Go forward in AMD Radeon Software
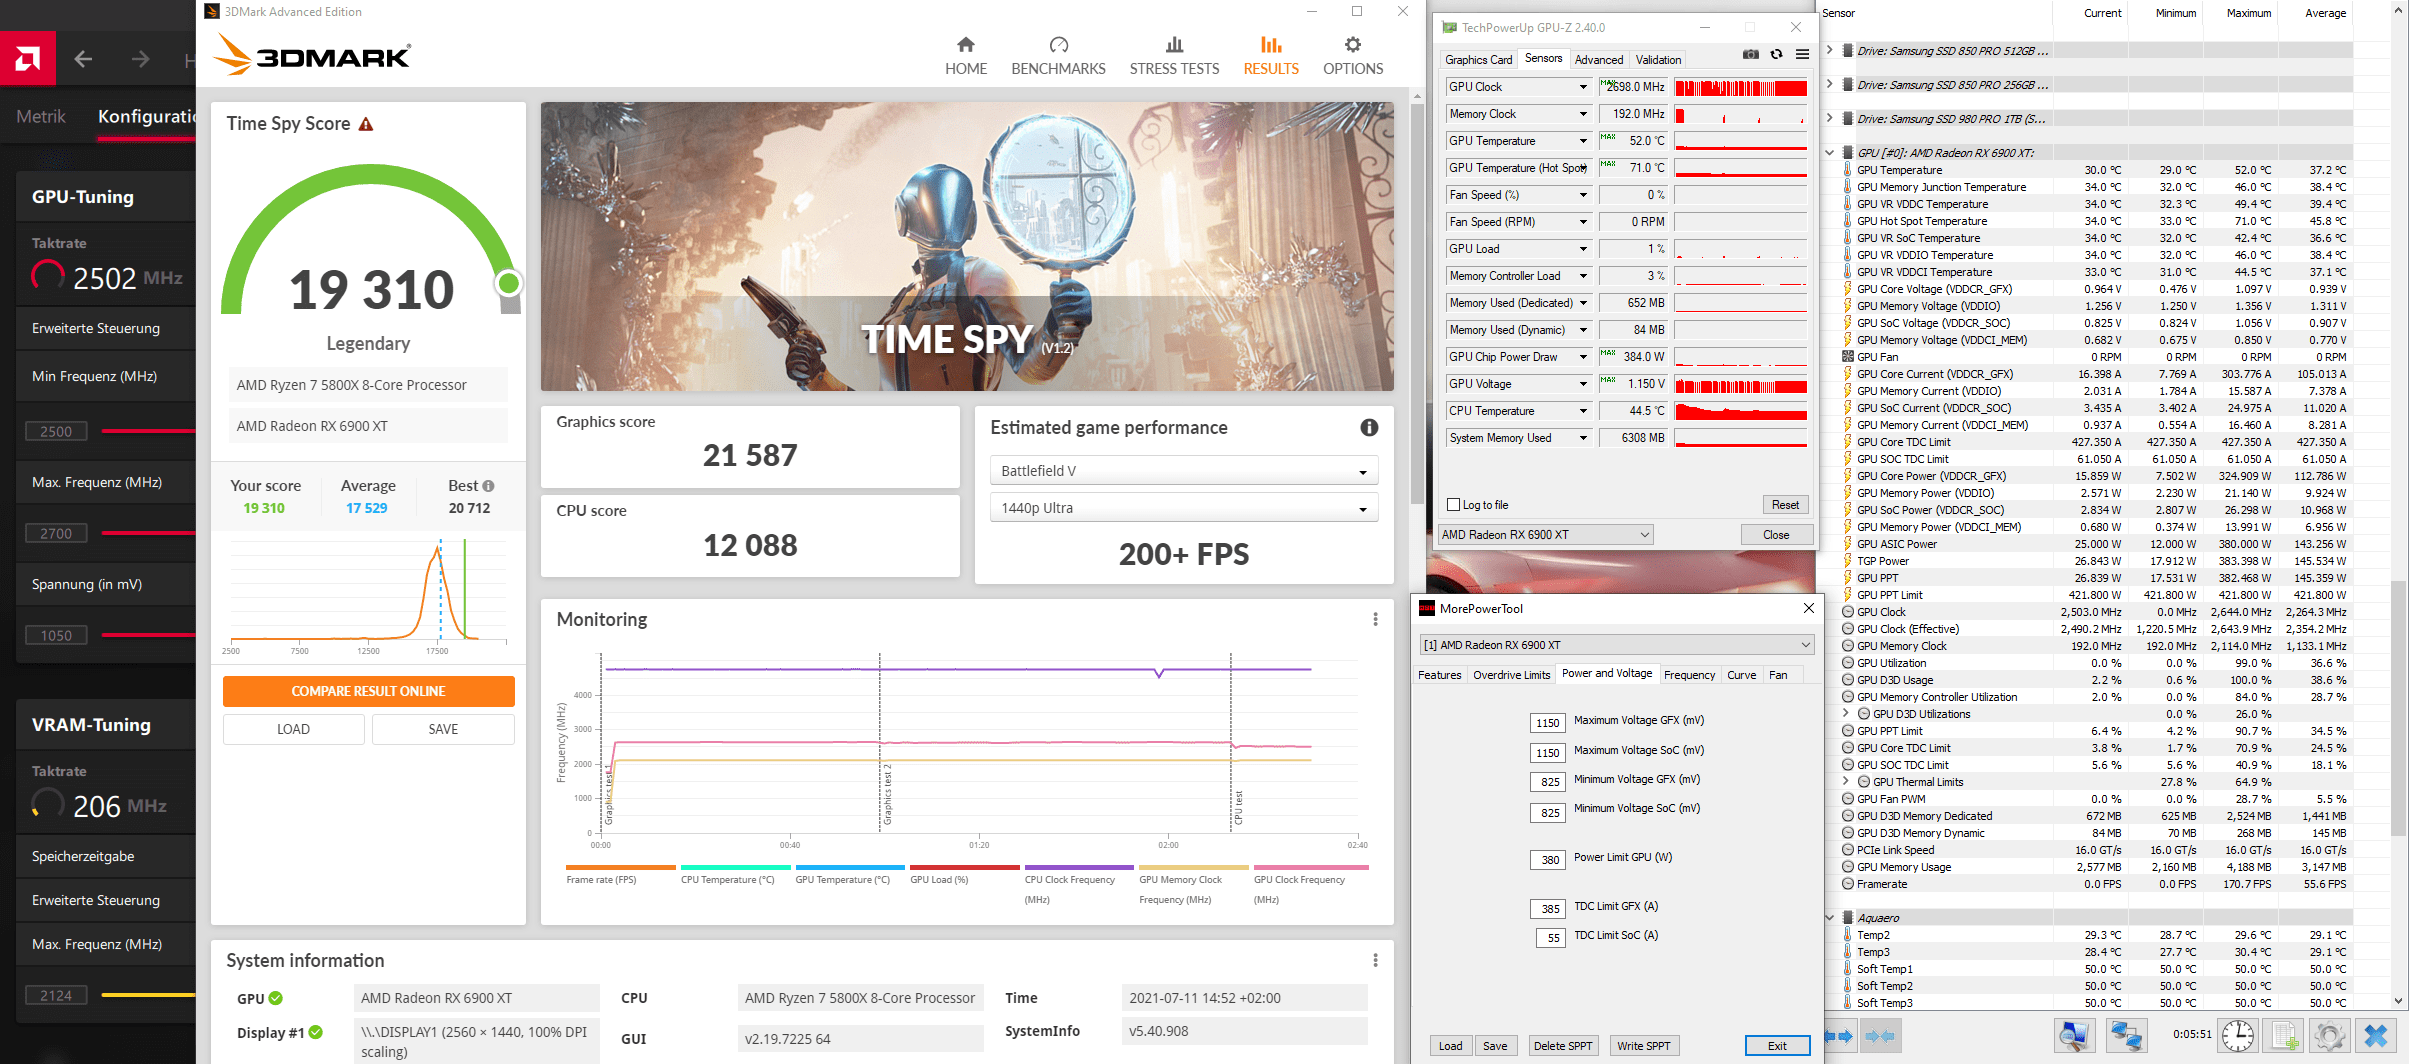 click(x=140, y=59)
